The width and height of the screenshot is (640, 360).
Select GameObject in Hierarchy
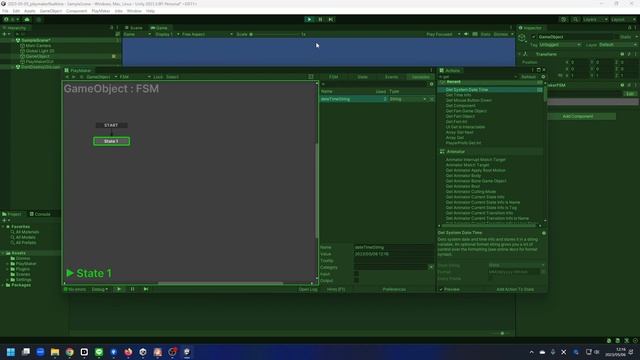tap(37, 56)
